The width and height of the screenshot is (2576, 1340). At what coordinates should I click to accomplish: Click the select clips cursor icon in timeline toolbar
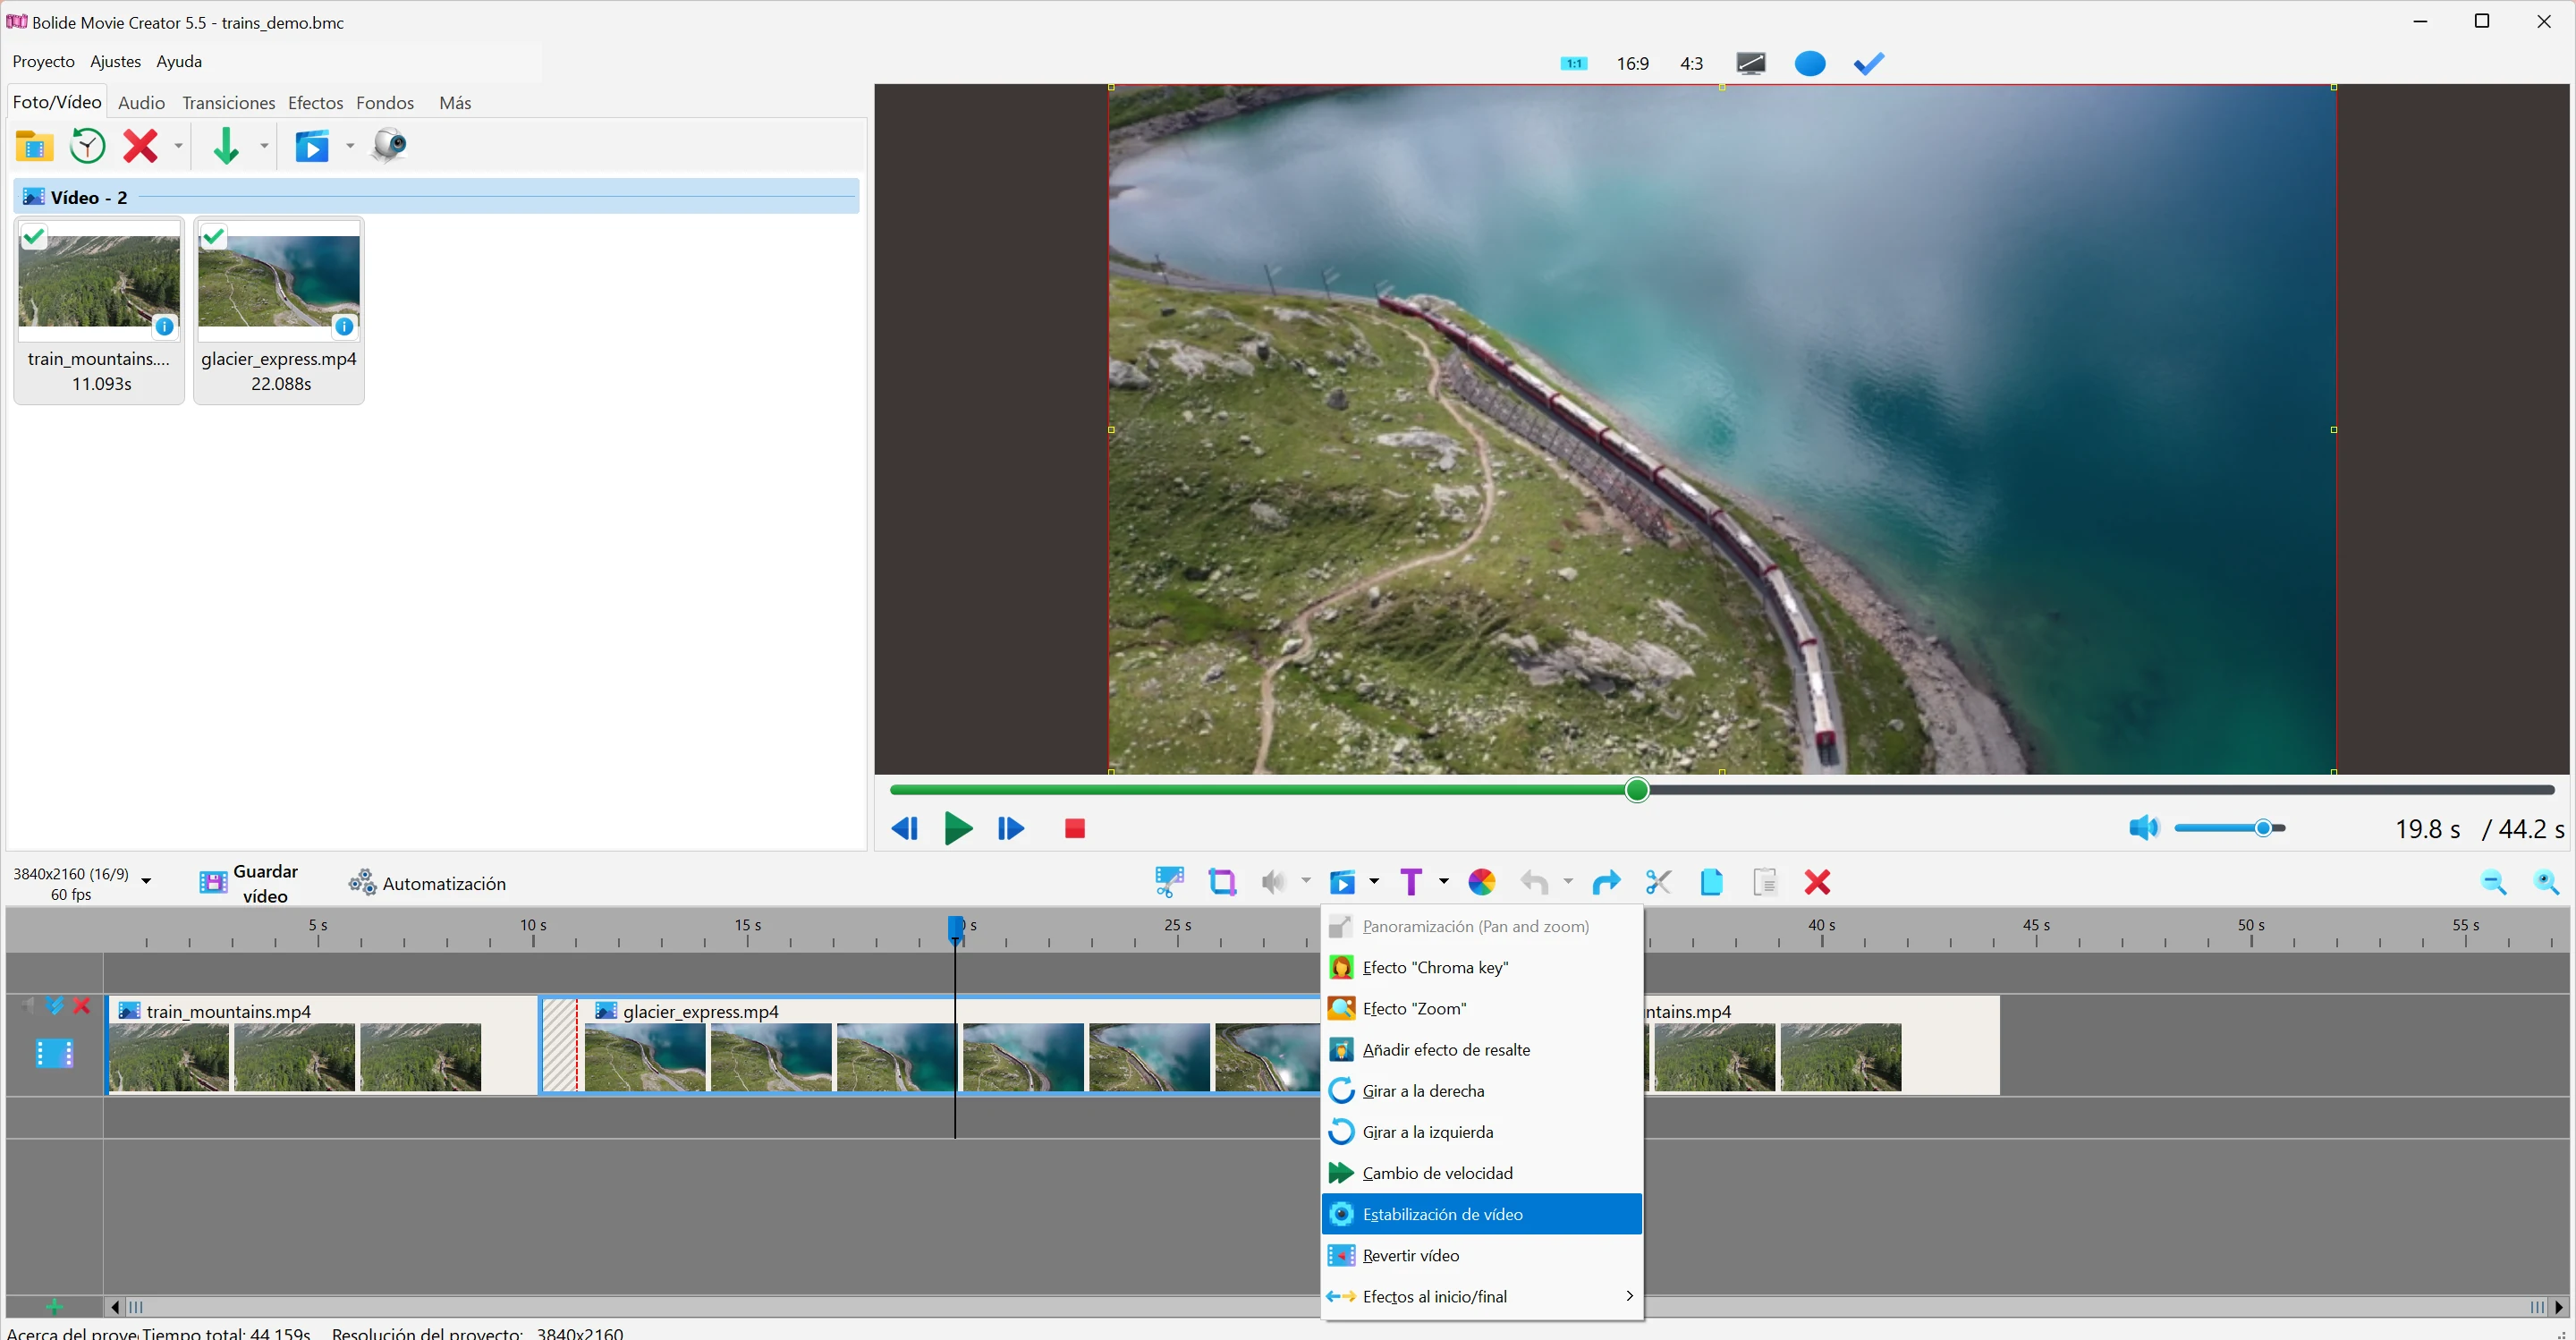tap(1169, 882)
